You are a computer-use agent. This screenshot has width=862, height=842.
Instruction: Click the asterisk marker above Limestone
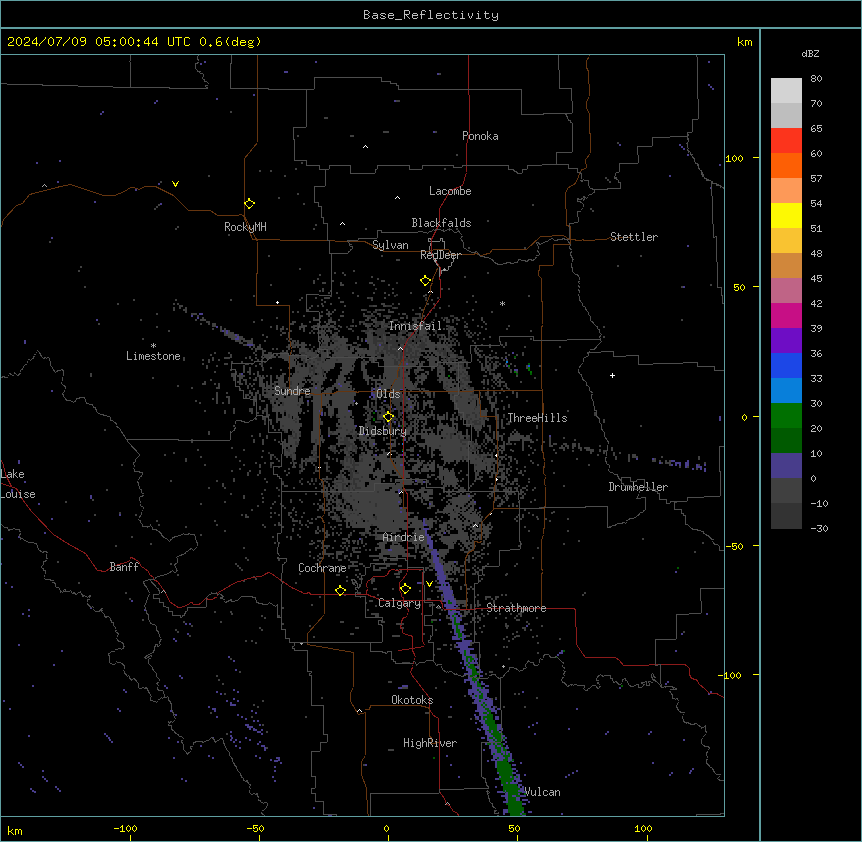click(x=153, y=346)
